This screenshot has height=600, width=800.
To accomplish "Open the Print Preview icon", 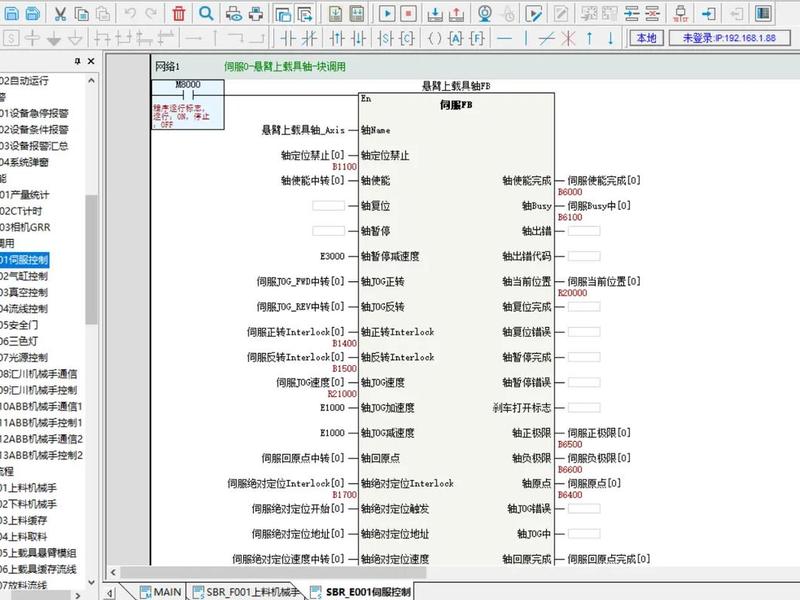I will coord(234,14).
